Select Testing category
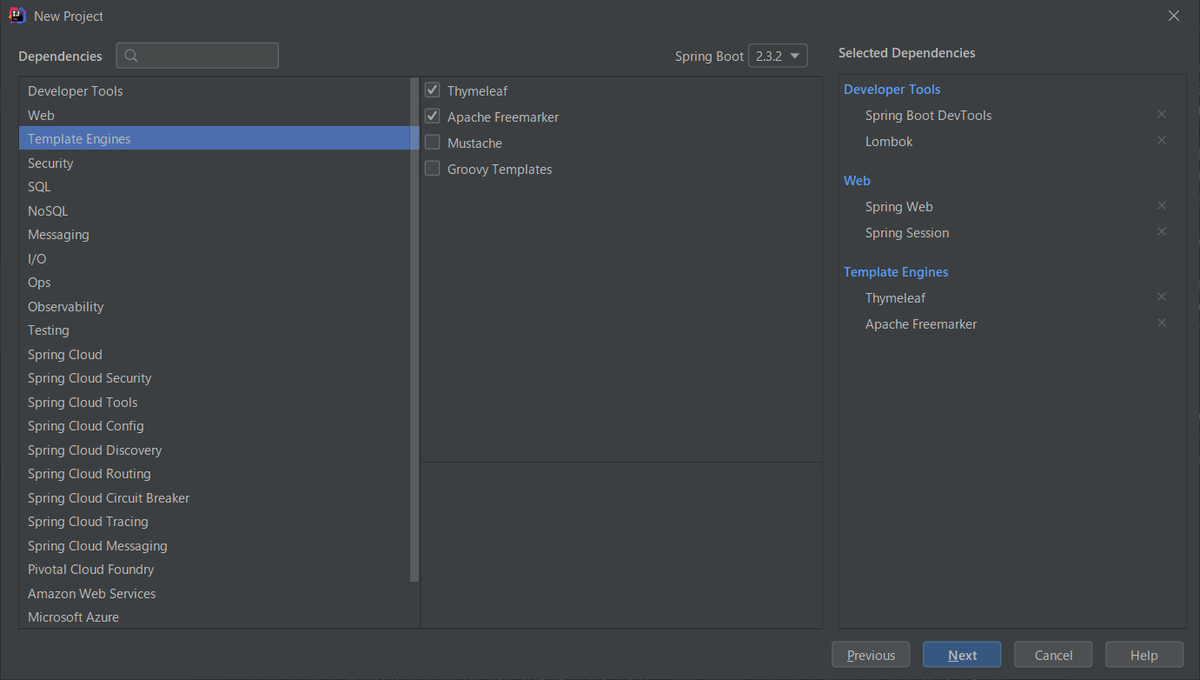The image size is (1200, 680). click(x=214, y=331)
